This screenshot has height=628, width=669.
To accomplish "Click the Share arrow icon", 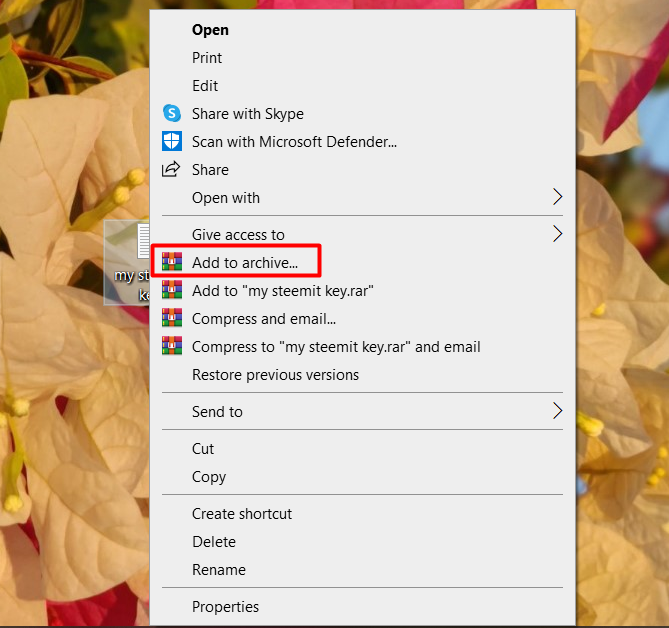I will point(171,169).
